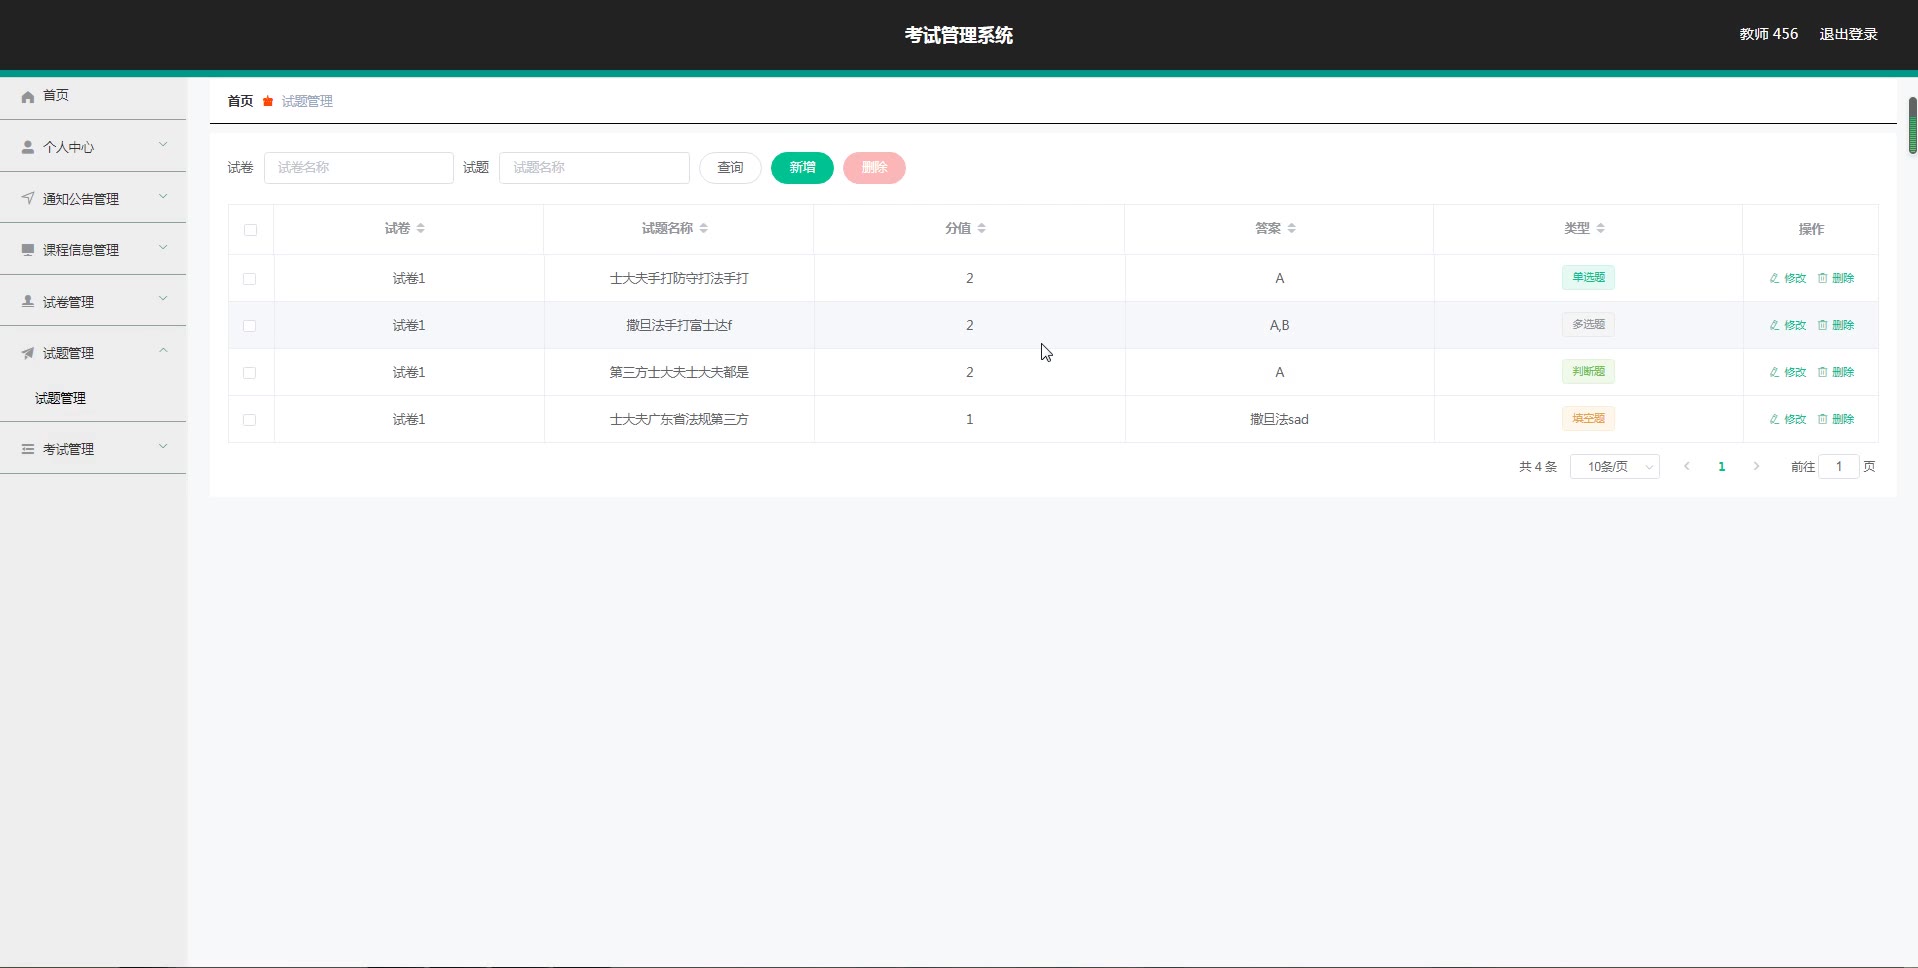
Task: Click the person icon beside 个人中心
Action: 28,147
